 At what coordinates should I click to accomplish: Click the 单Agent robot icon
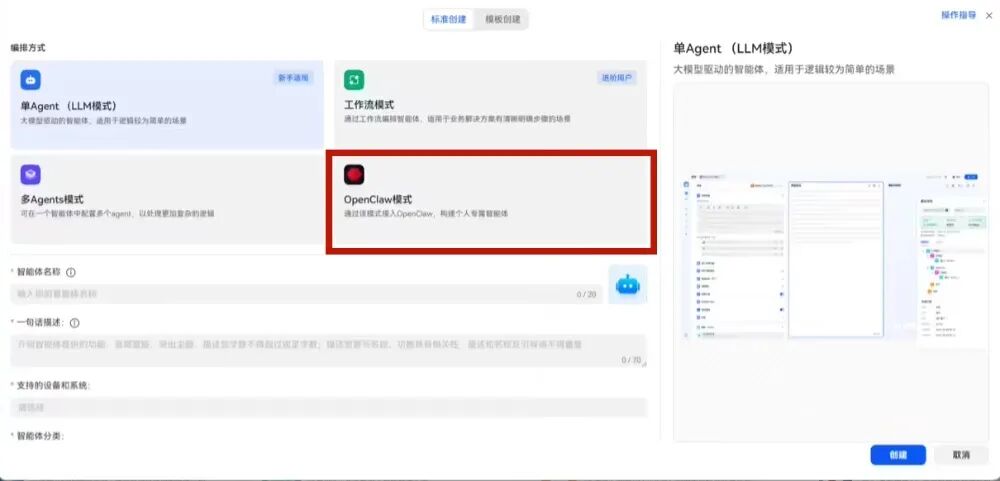point(31,80)
